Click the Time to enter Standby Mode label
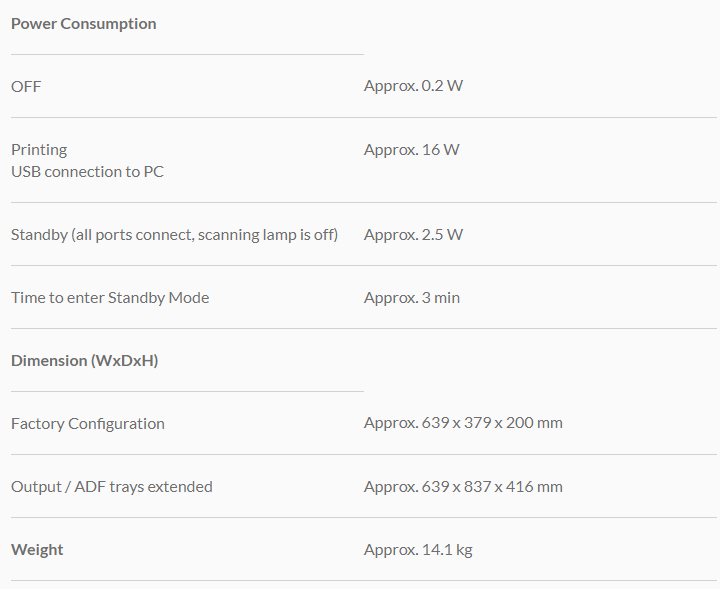 click(110, 298)
